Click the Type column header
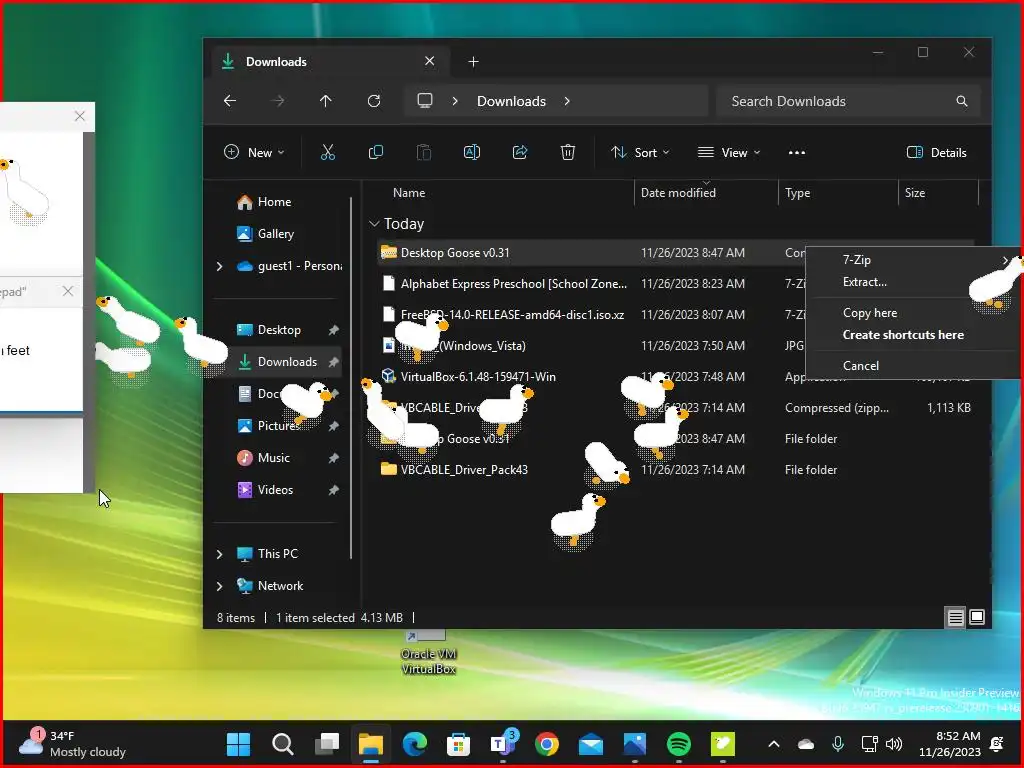 click(797, 193)
